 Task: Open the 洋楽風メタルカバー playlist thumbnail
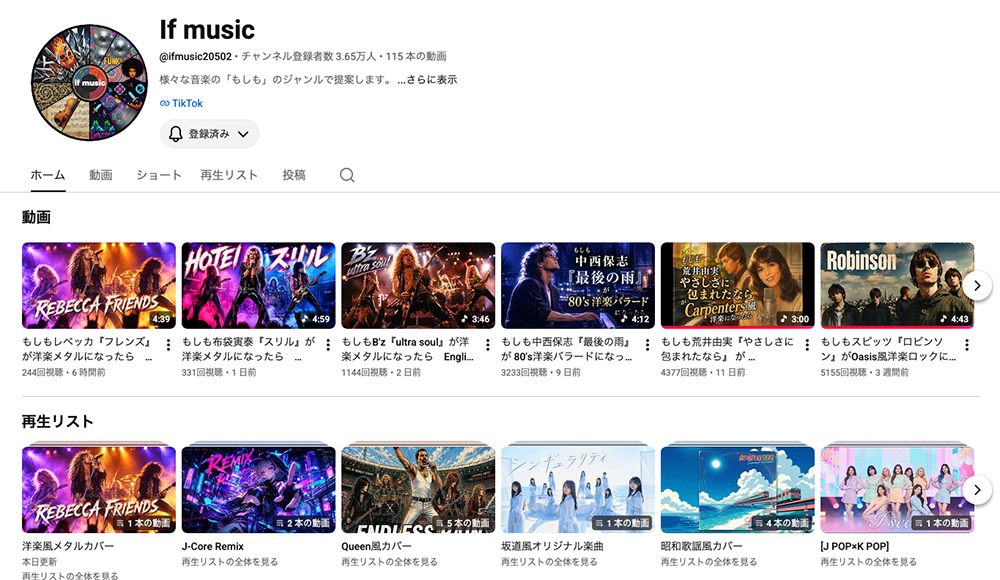[99, 489]
